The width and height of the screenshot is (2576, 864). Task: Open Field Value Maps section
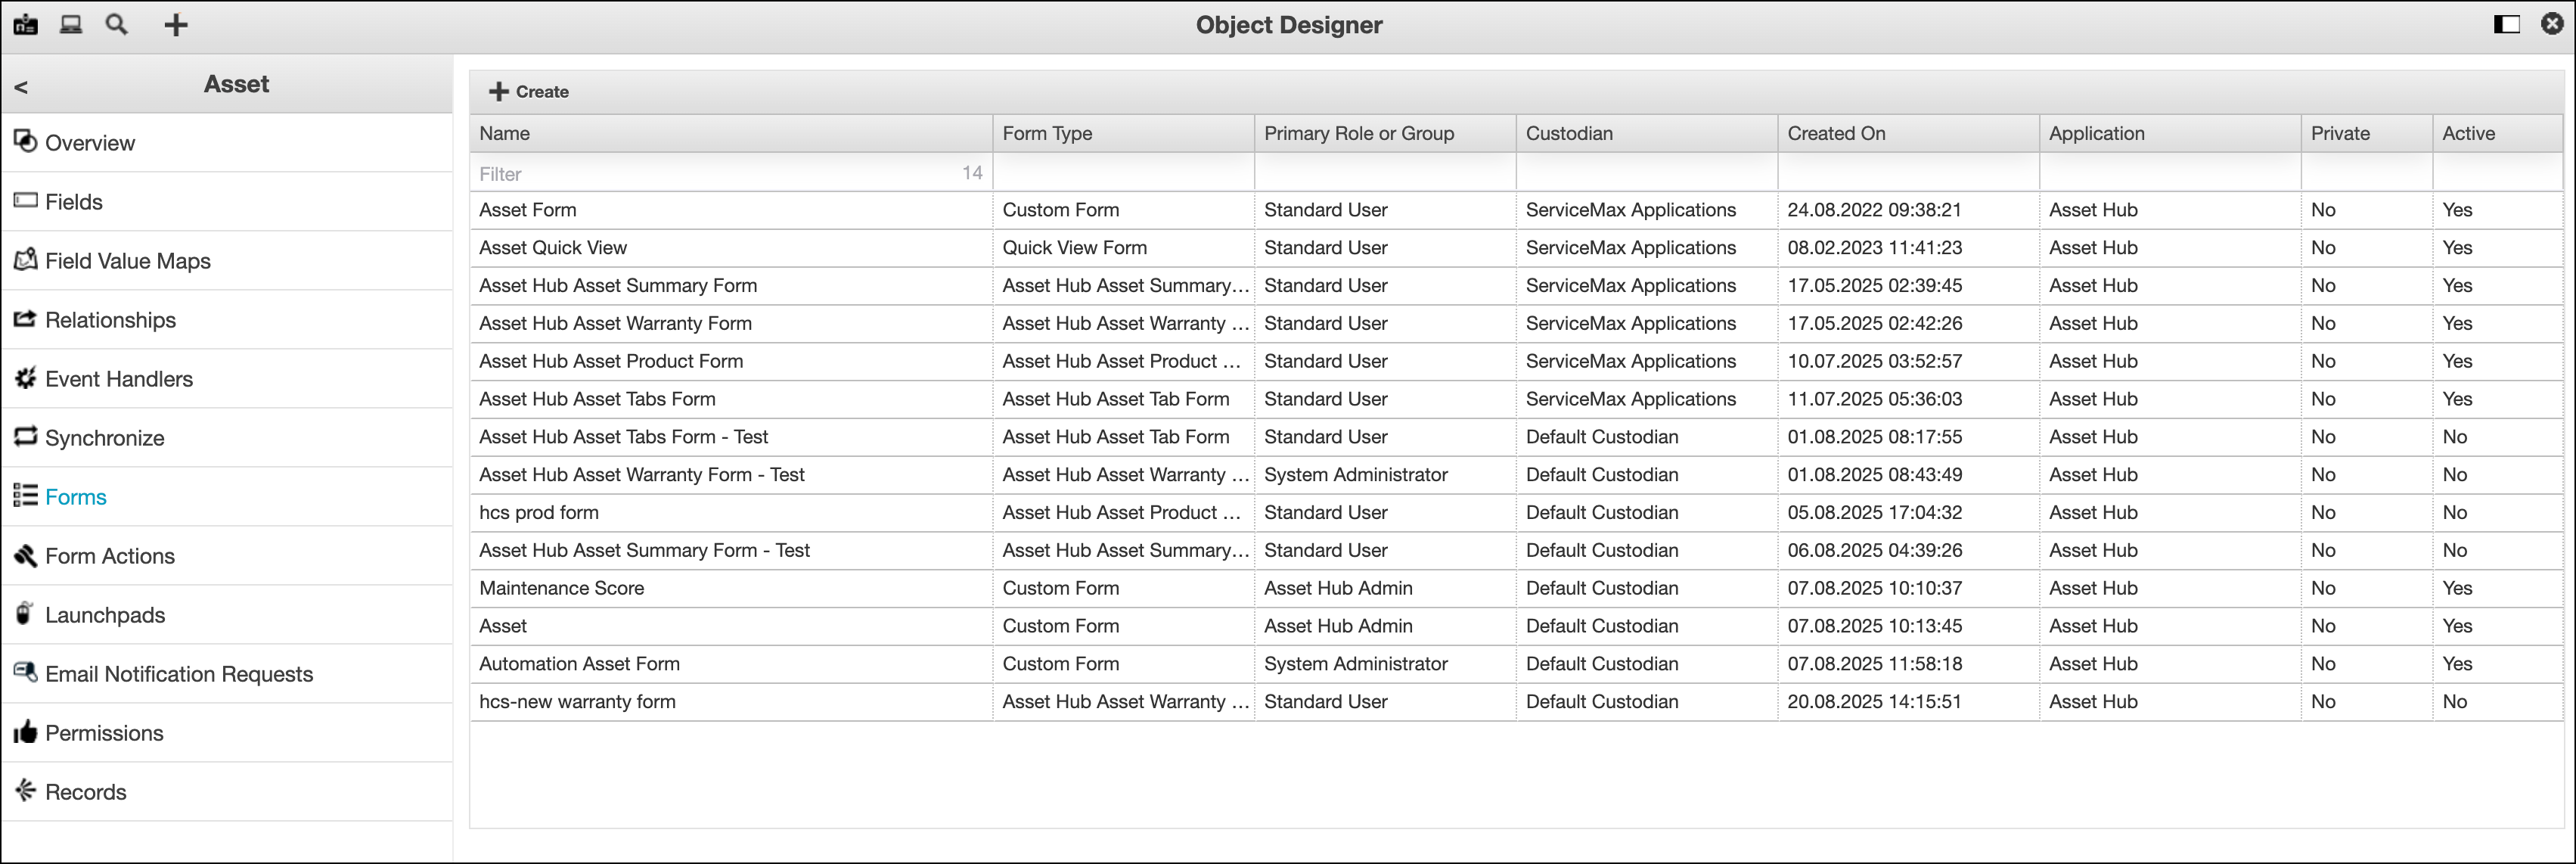[227, 261]
